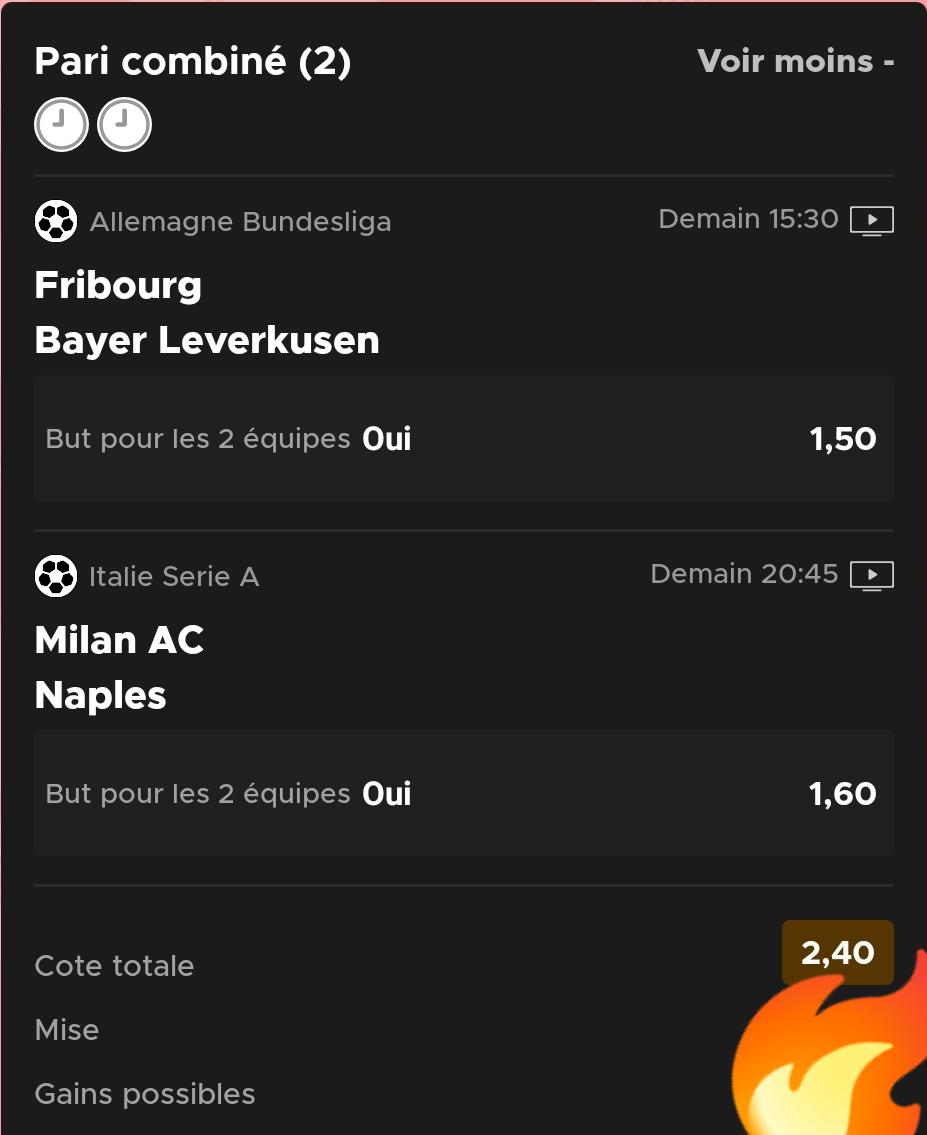Open live stream icon for Fribourg match

pyautogui.click(x=871, y=220)
